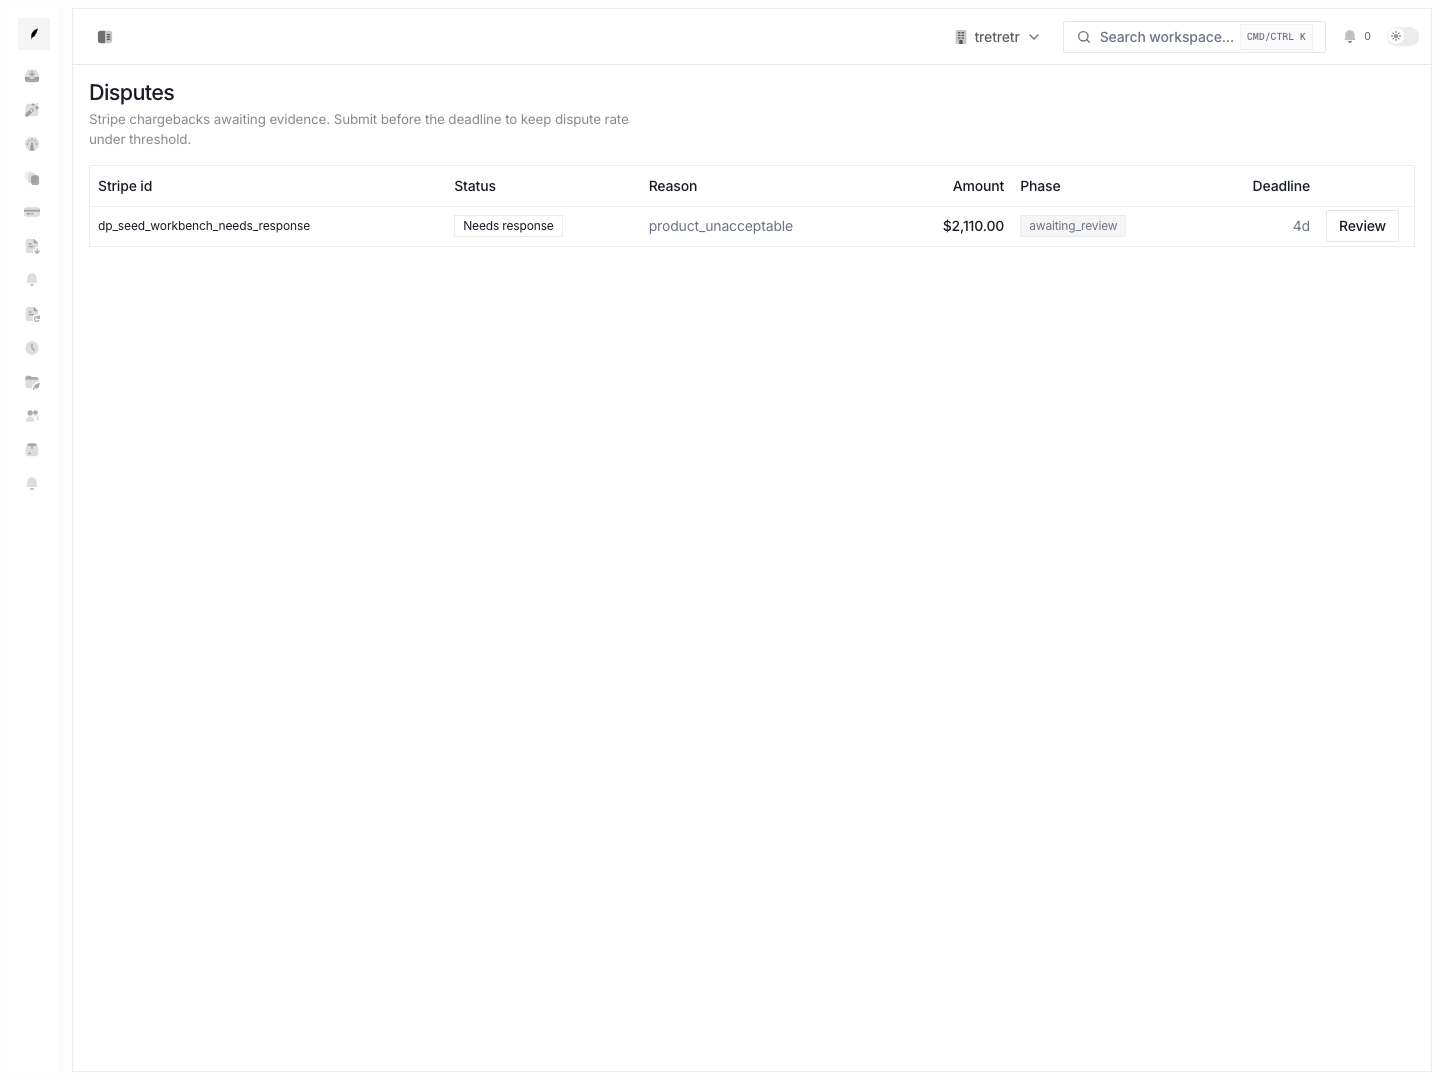Open the folder with leaf sidebar icon
1440x1080 pixels.
tap(32, 382)
